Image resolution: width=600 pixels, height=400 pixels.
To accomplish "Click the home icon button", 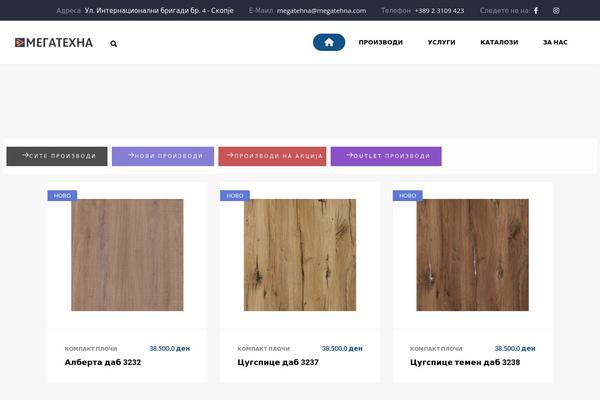I will click(x=329, y=42).
